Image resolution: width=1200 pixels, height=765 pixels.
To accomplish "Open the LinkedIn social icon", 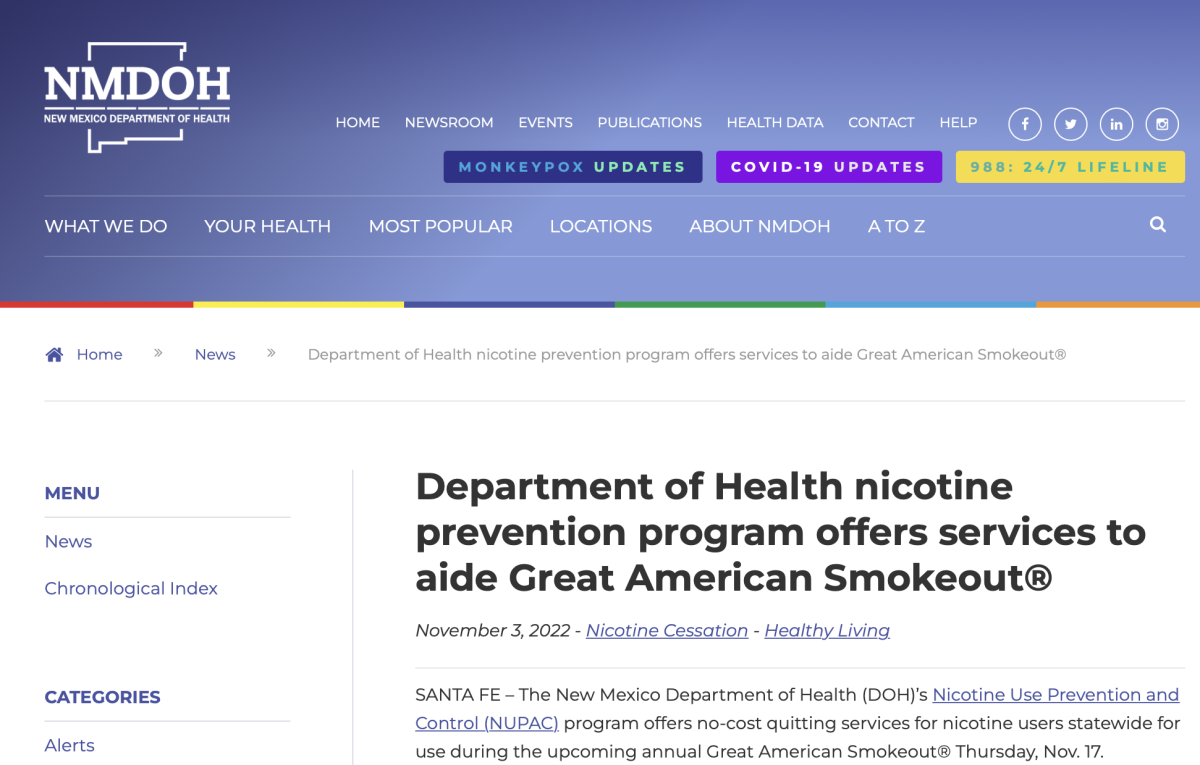I will (1116, 124).
